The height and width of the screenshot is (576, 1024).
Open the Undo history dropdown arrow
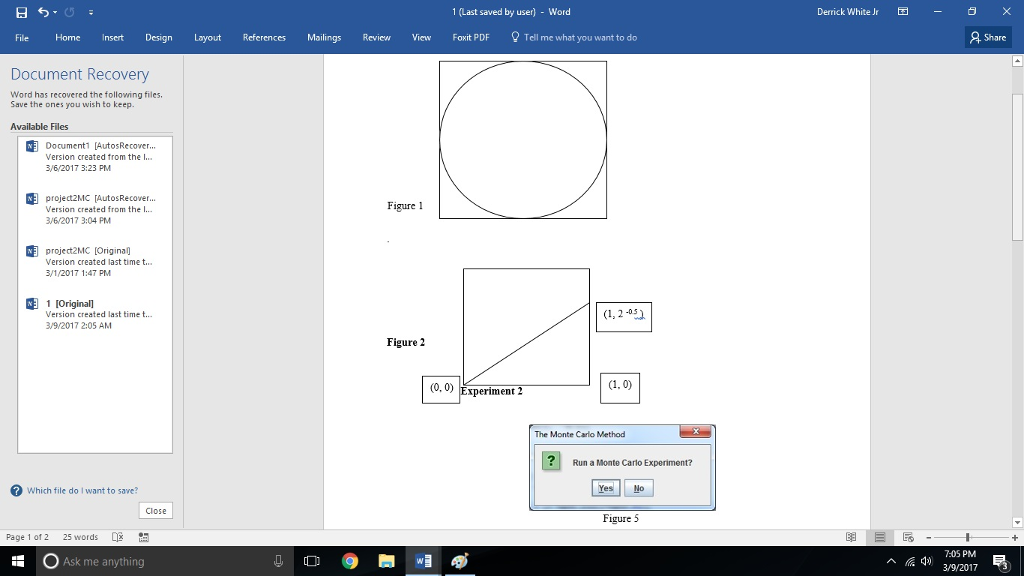click(53, 12)
